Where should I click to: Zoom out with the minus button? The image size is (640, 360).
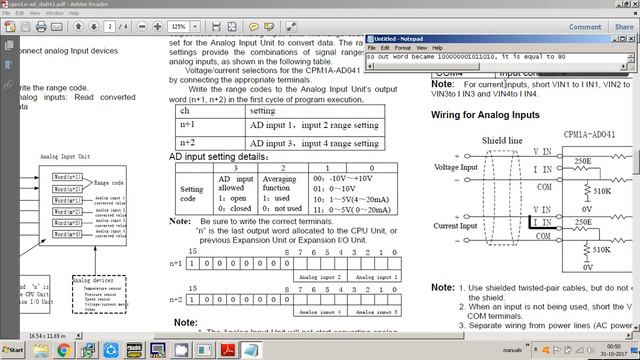coord(142,27)
